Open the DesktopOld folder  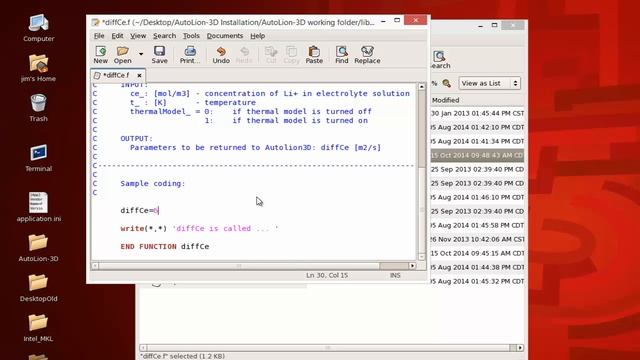pos(38,288)
